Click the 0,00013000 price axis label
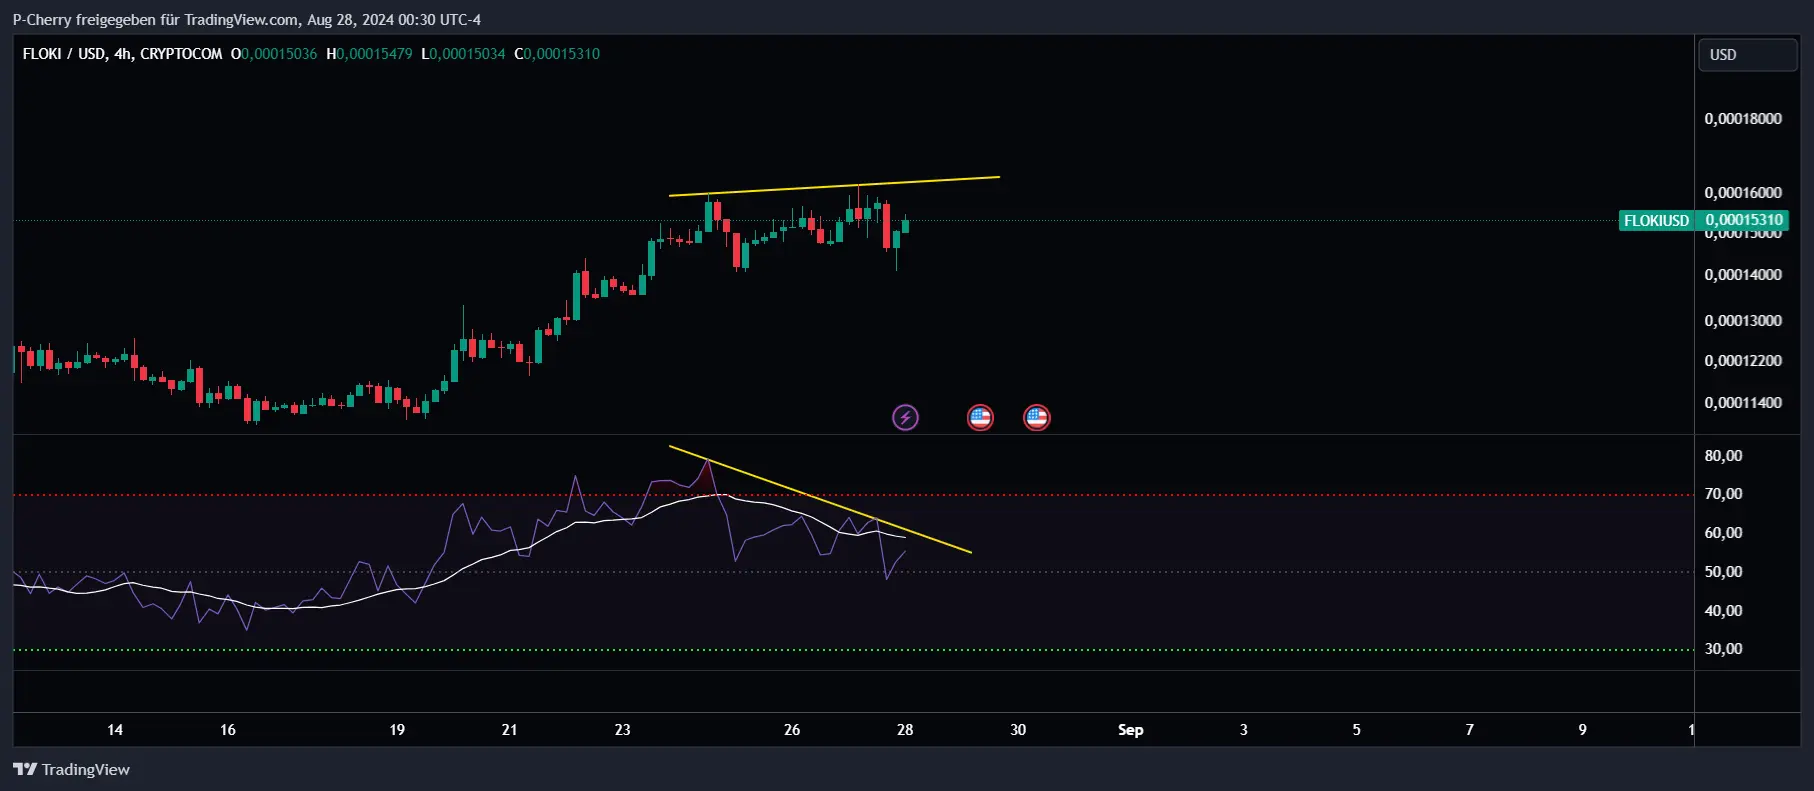This screenshot has height=791, width=1814. [1743, 321]
